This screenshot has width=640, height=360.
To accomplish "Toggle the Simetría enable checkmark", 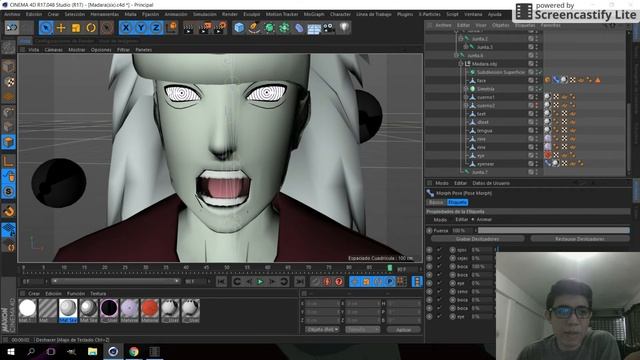I will point(539,89).
